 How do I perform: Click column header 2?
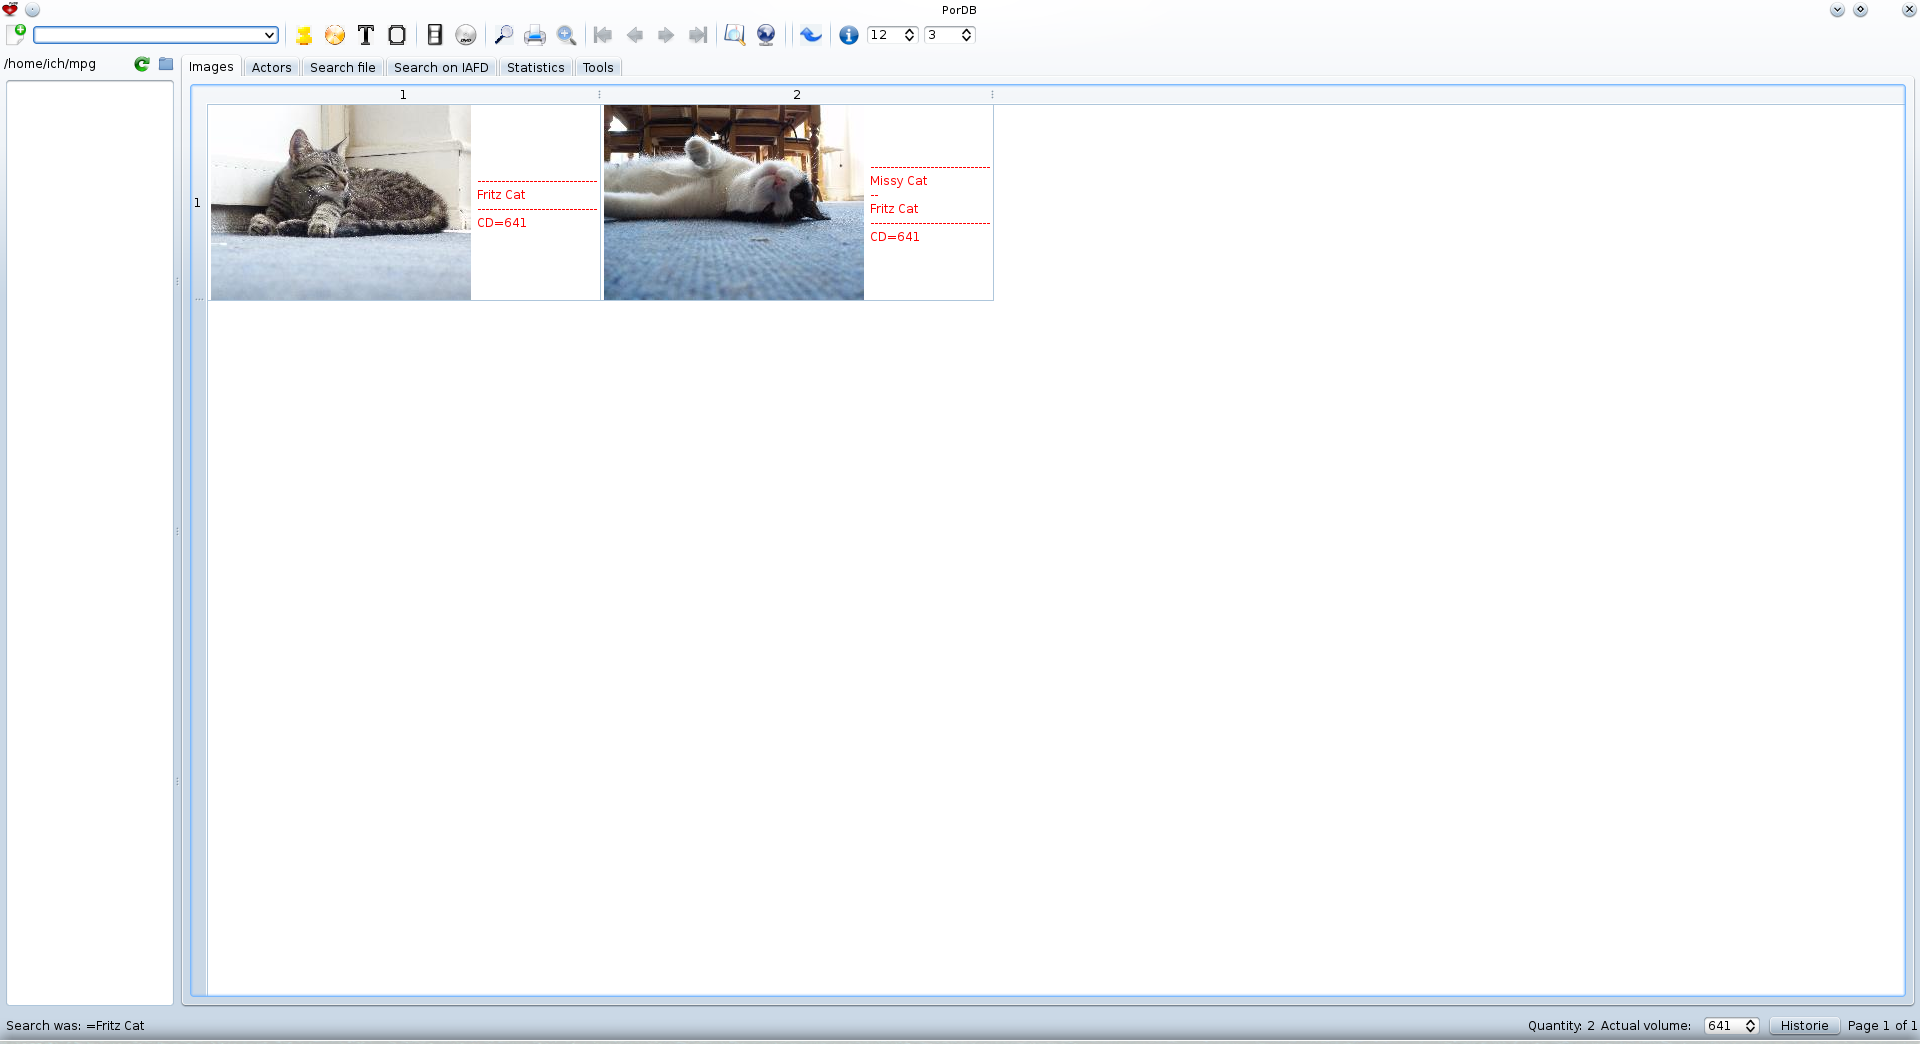point(797,95)
